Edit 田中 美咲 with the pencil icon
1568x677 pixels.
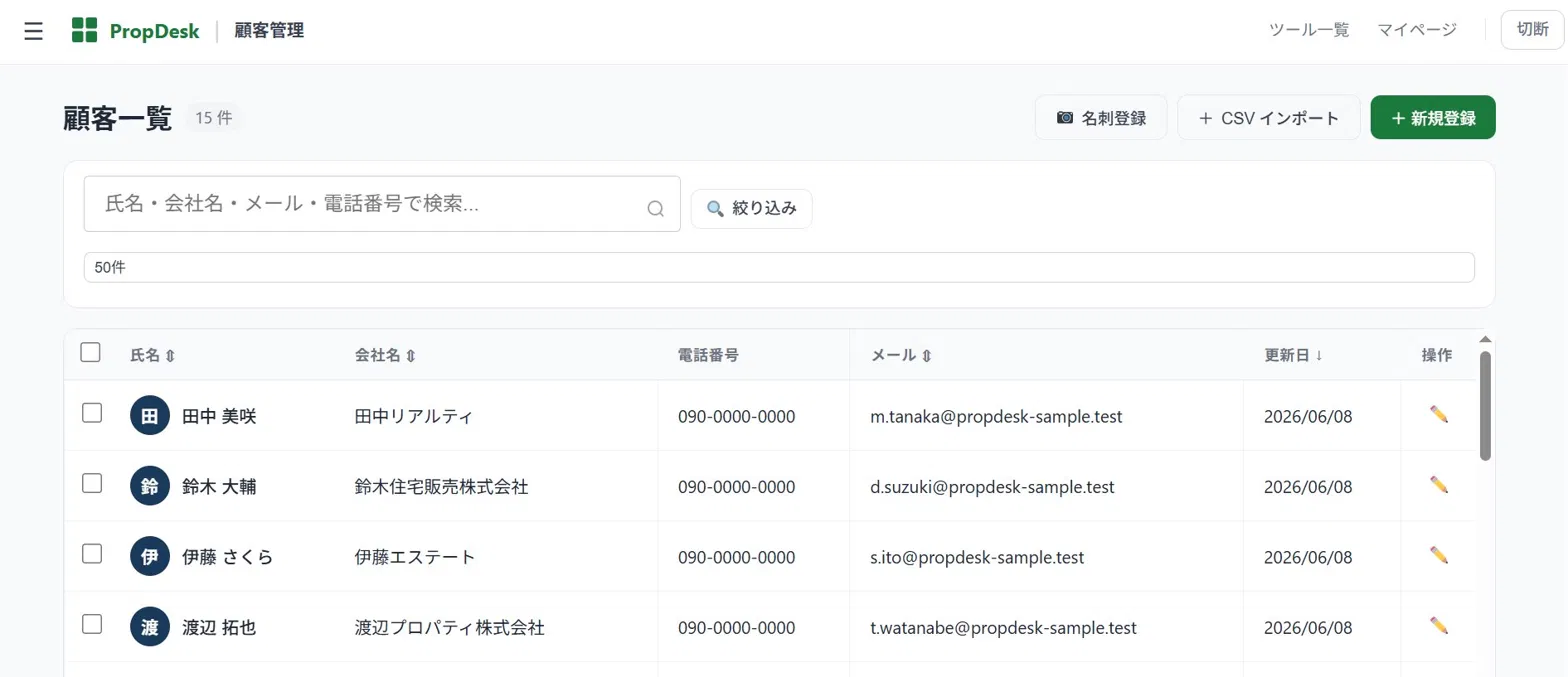tap(1439, 415)
